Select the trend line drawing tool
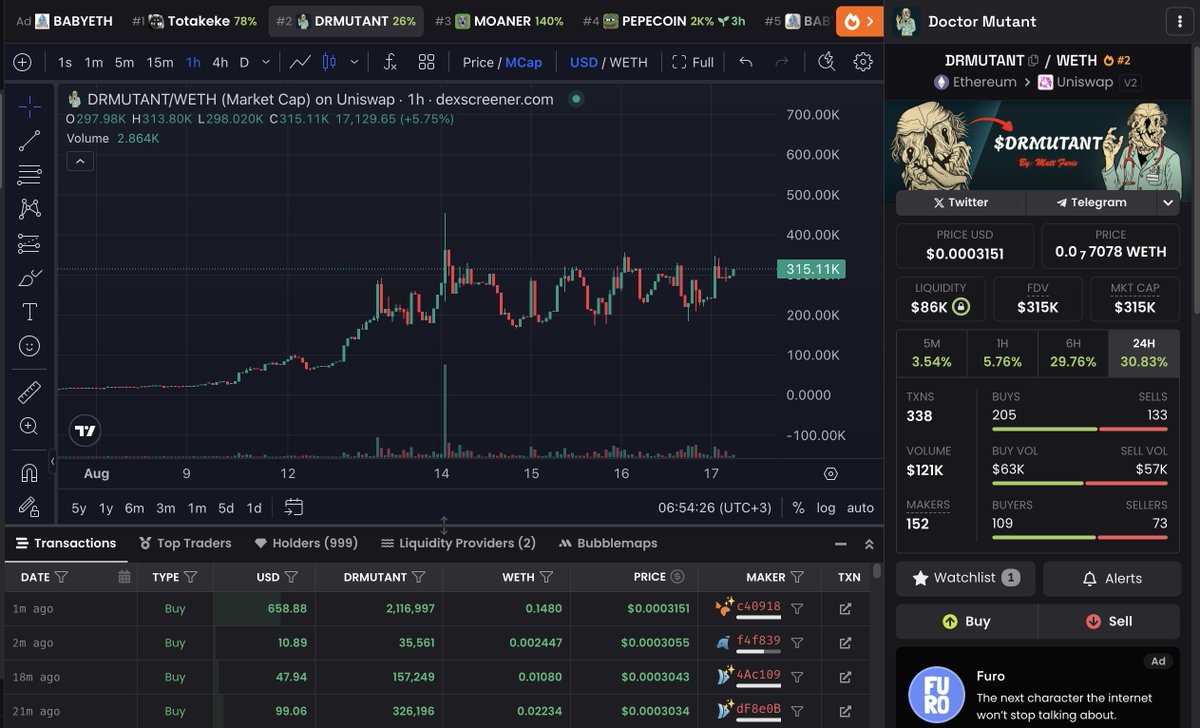Viewport: 1200px width, 728px height. point(29,140)
